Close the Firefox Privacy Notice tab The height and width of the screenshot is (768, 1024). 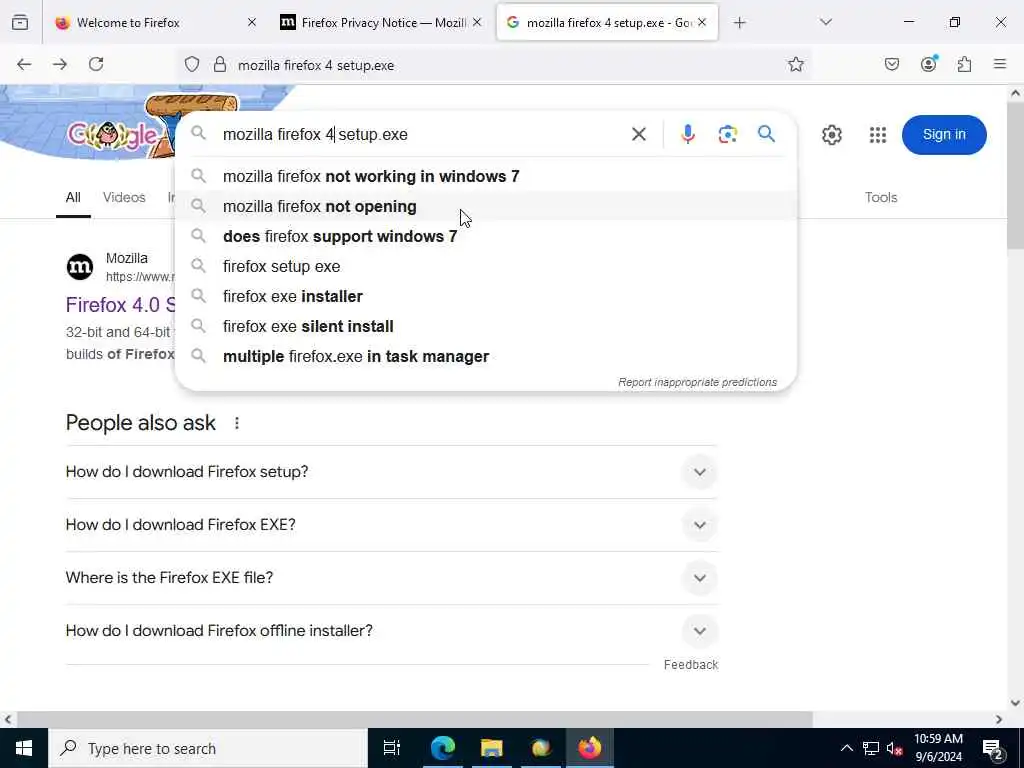point(477,22)
